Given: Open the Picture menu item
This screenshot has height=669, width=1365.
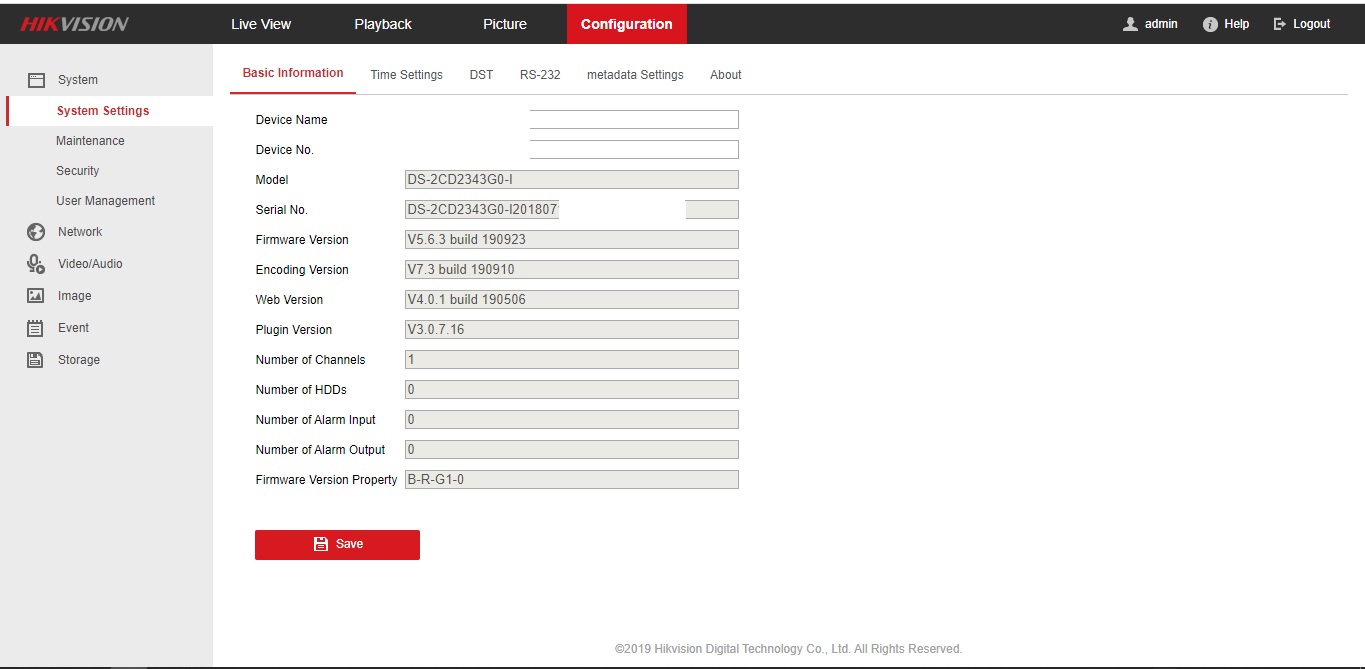Looking at the screenshot, I should [505, 24].
